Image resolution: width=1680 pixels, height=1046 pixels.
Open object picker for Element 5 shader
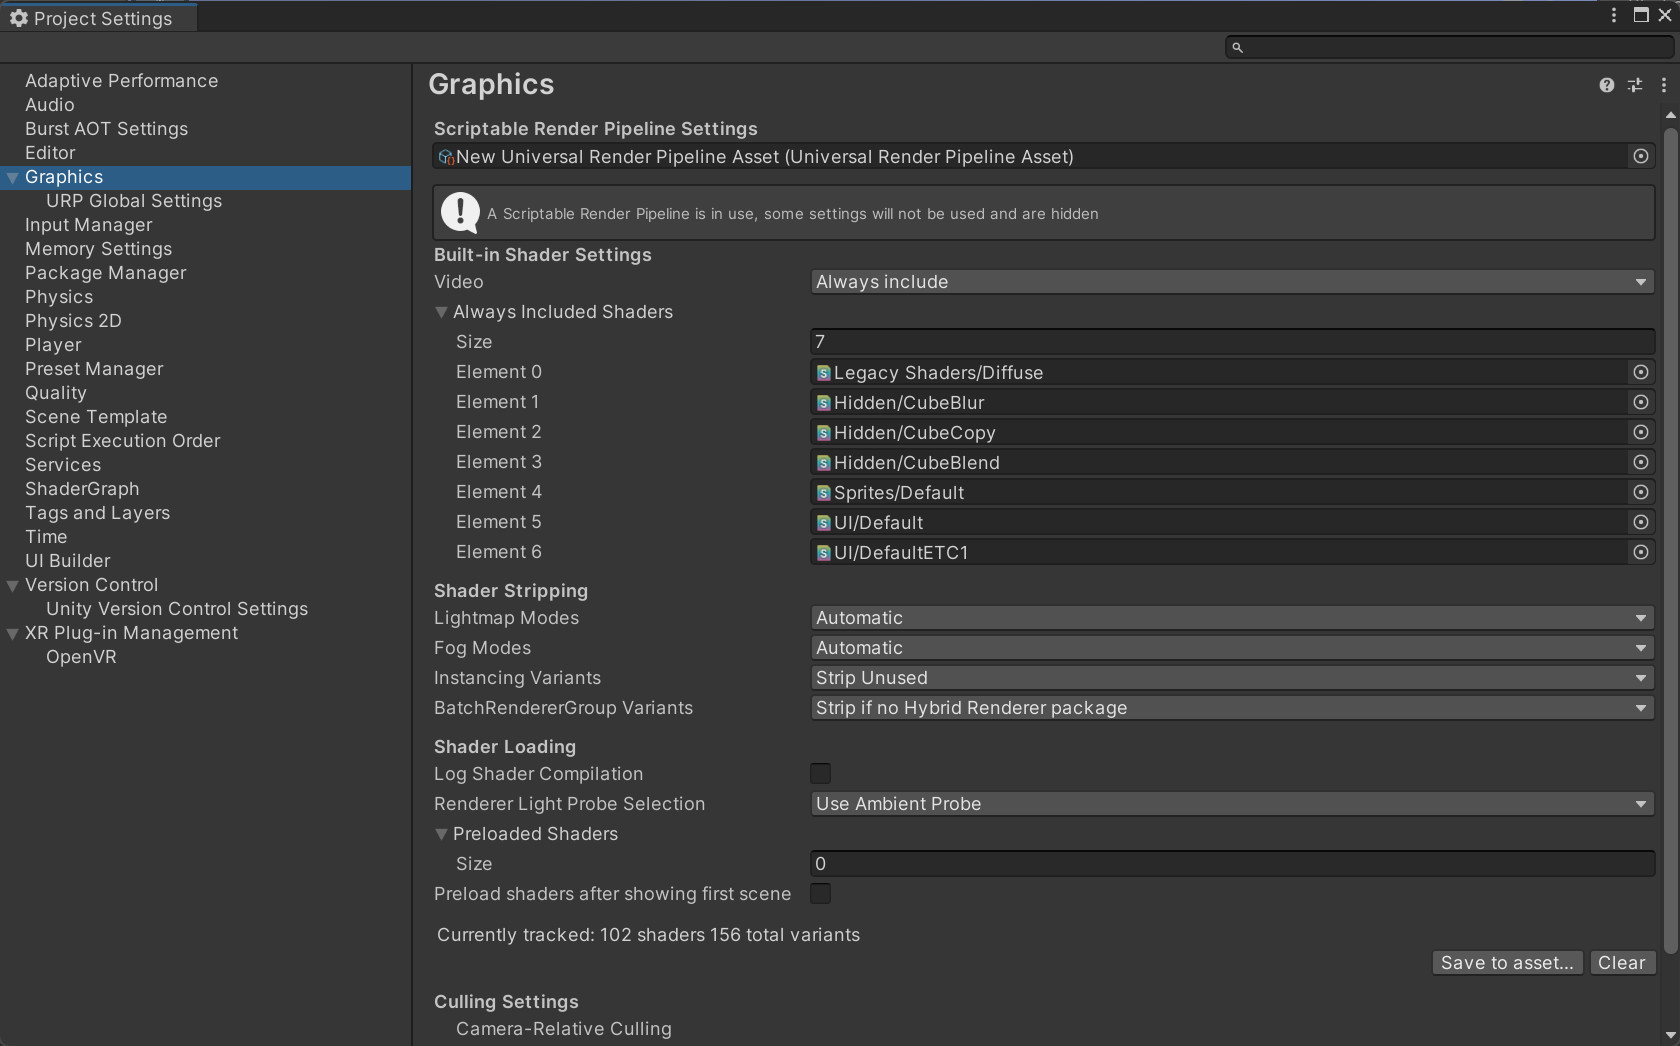pyautogui.click(x=1641, y=522)
